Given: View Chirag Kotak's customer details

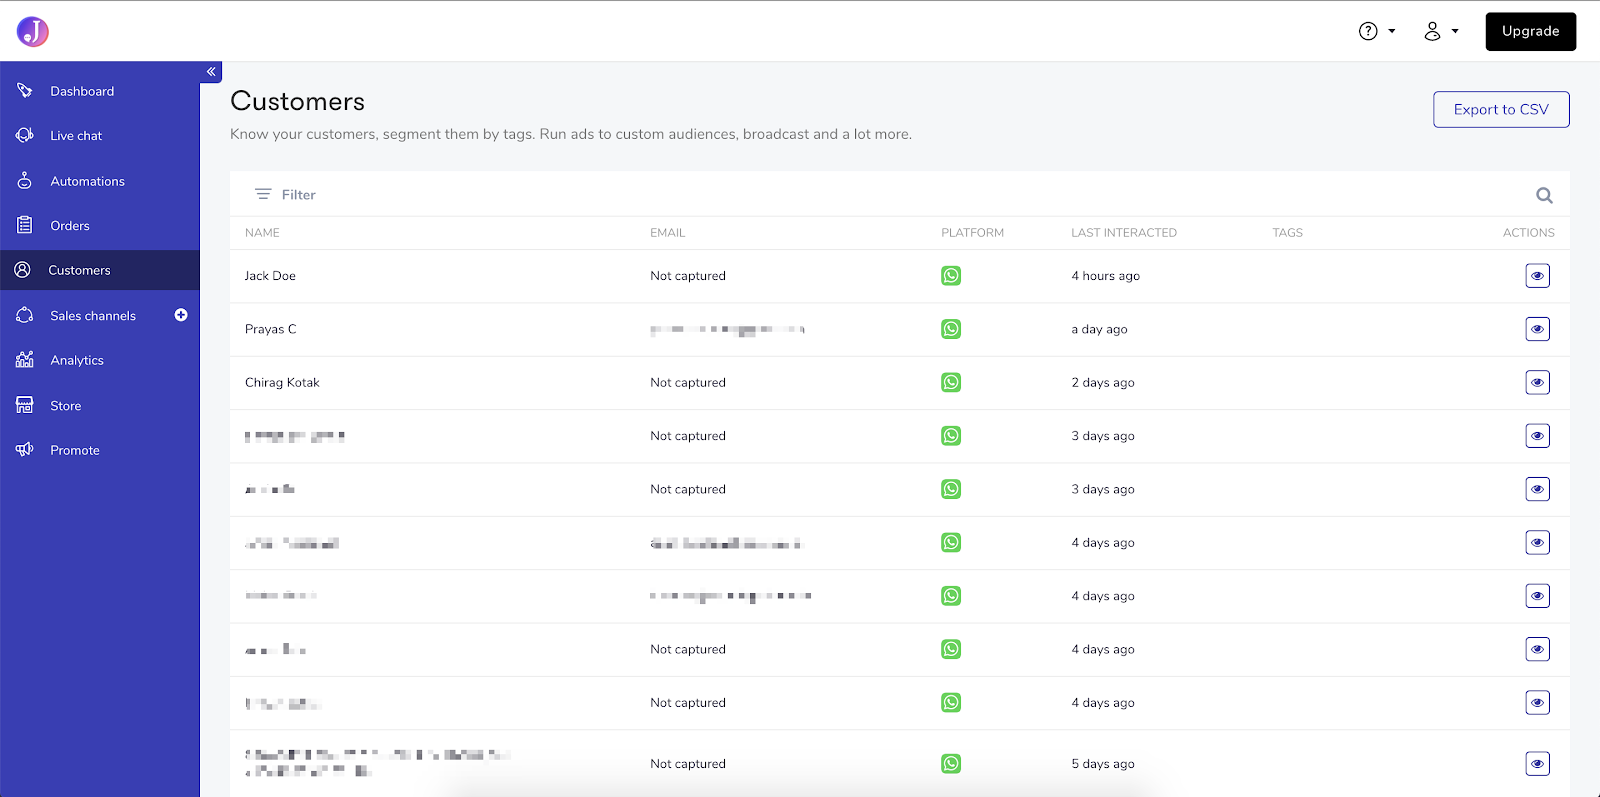Looking at the screenshot, I should pyautogui.click(x=1537, y=382).
